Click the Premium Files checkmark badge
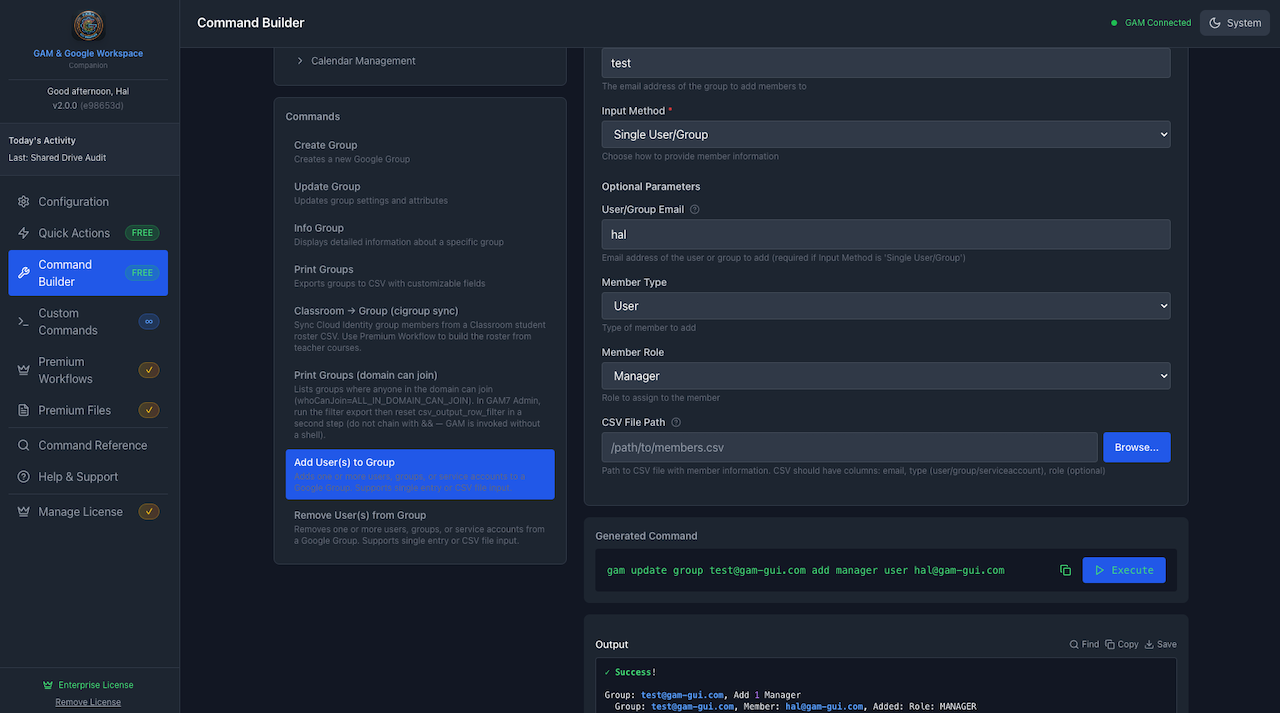 [149, 410]
